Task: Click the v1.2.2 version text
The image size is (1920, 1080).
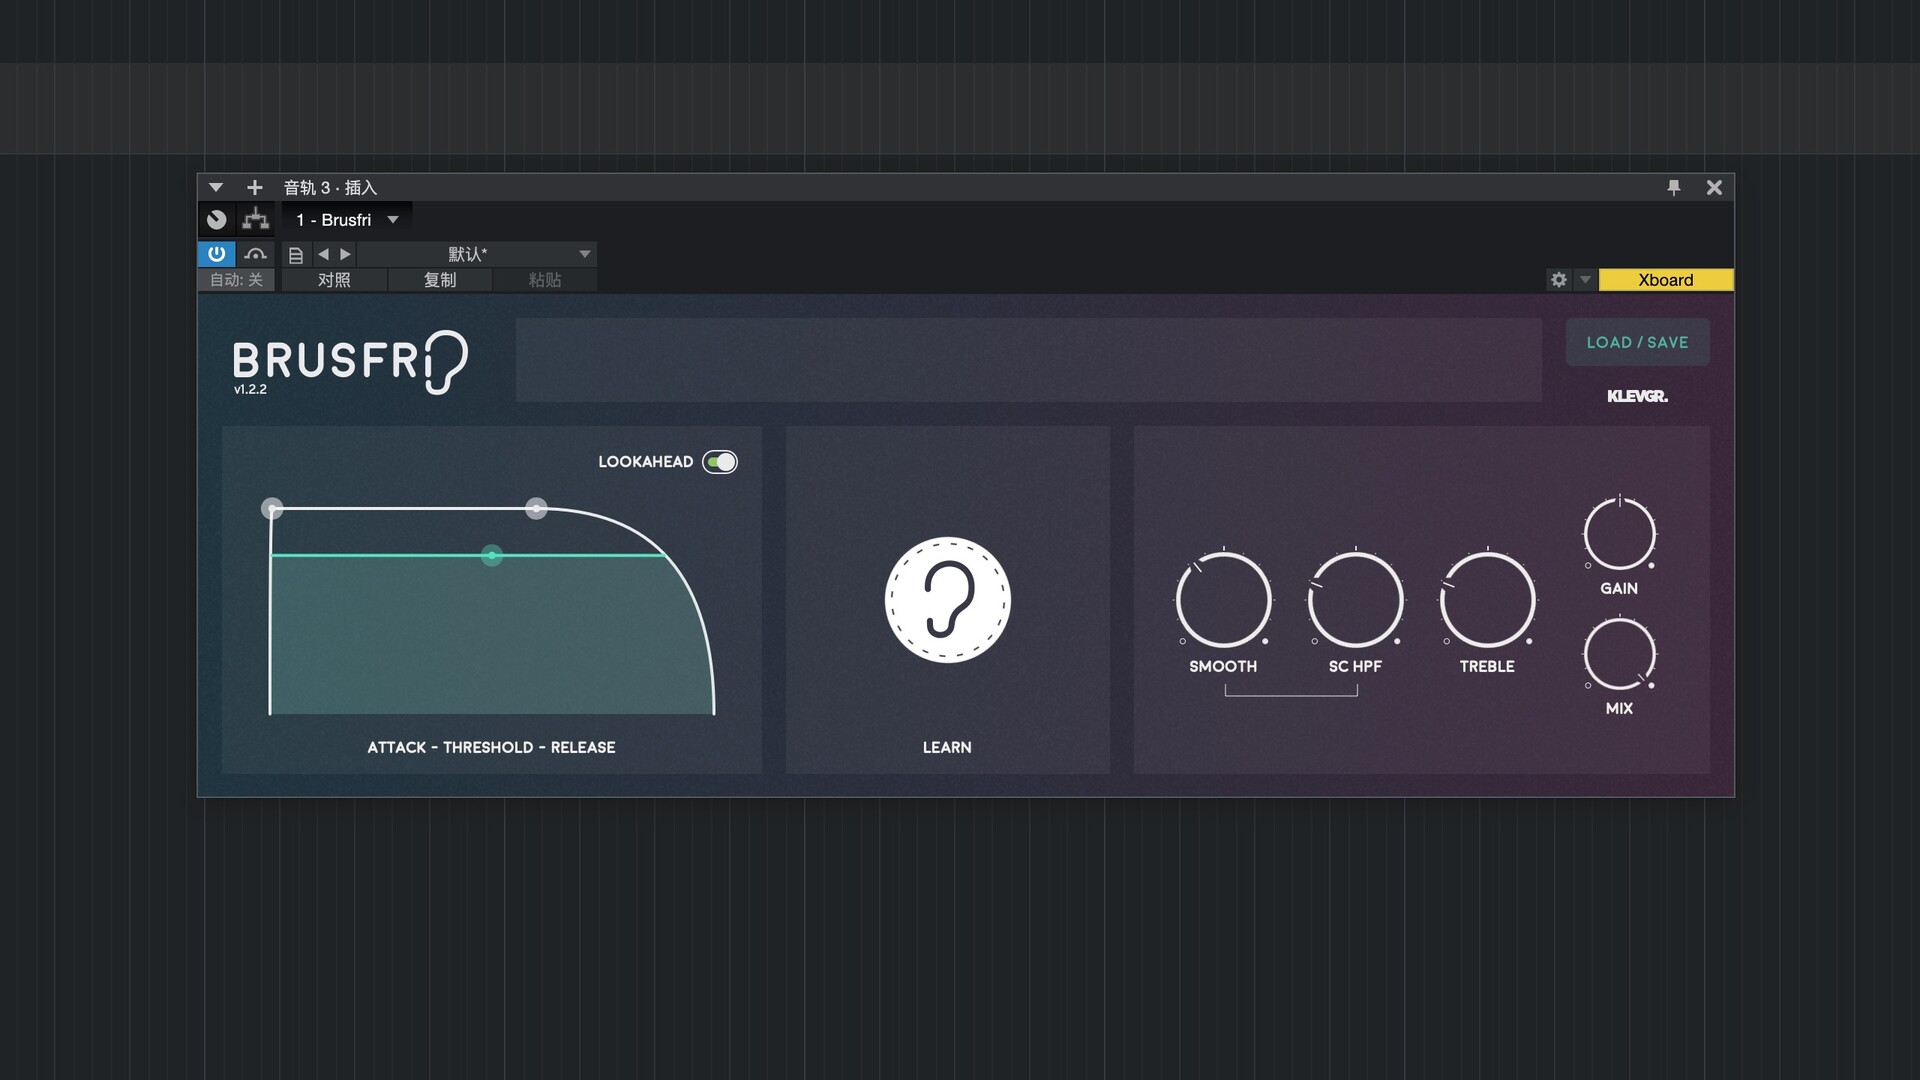Action: [250, 389]
